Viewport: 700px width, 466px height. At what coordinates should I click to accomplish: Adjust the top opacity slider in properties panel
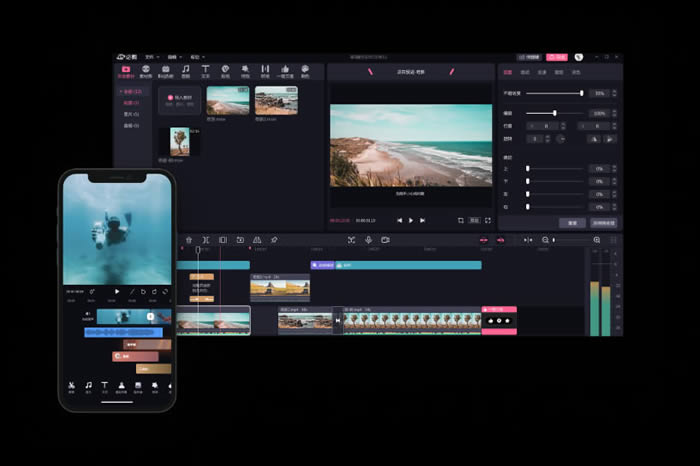tap(581, 93)
